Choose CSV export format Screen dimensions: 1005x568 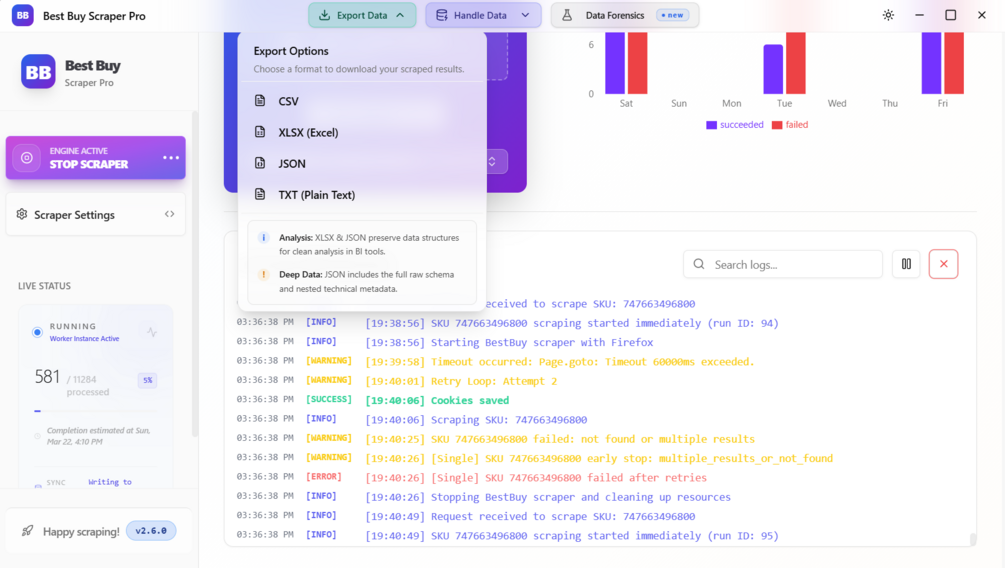point(361,101)
